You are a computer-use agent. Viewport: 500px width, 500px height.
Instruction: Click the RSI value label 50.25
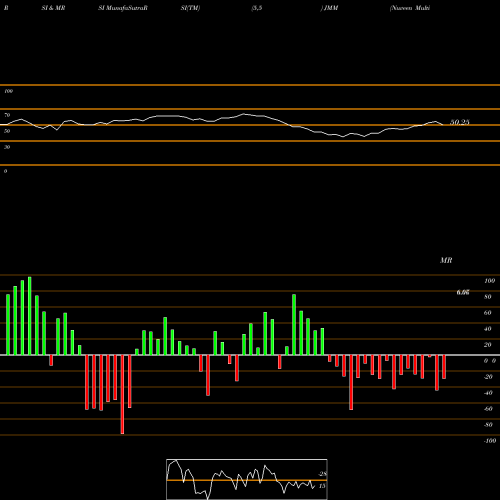pos(460,122)
